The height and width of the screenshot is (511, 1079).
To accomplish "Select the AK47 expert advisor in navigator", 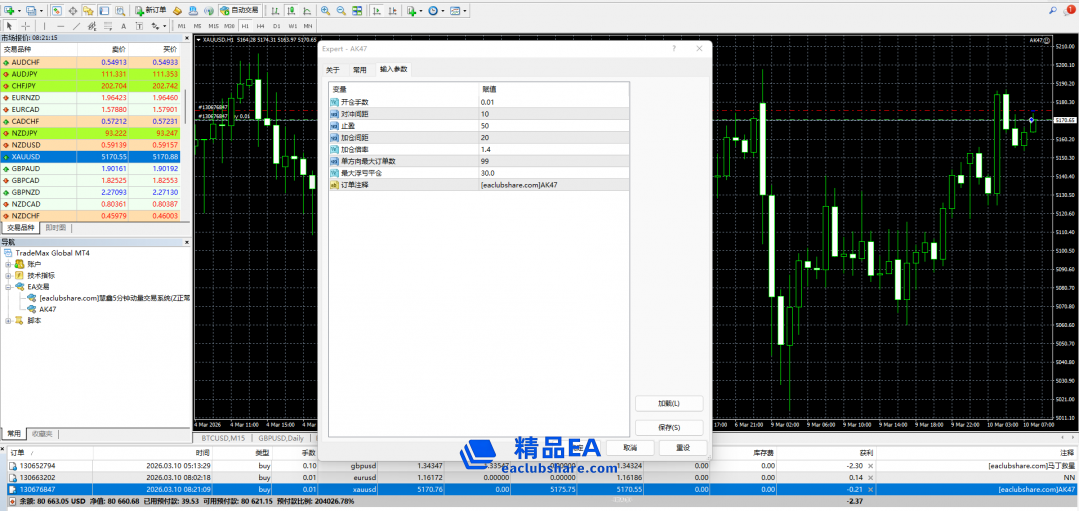I will pyautogui.click(x=47, y=309).
